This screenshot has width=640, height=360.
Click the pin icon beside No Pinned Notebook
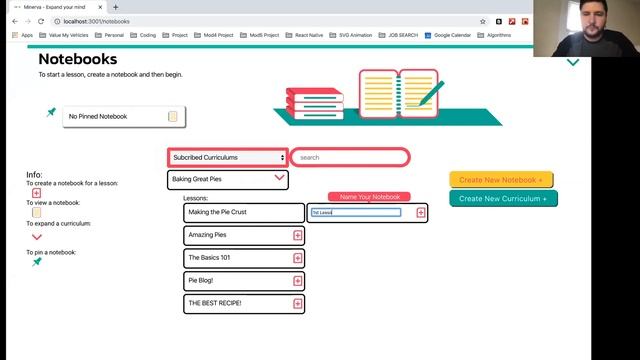pyautogui.click(x=51, y=112)
